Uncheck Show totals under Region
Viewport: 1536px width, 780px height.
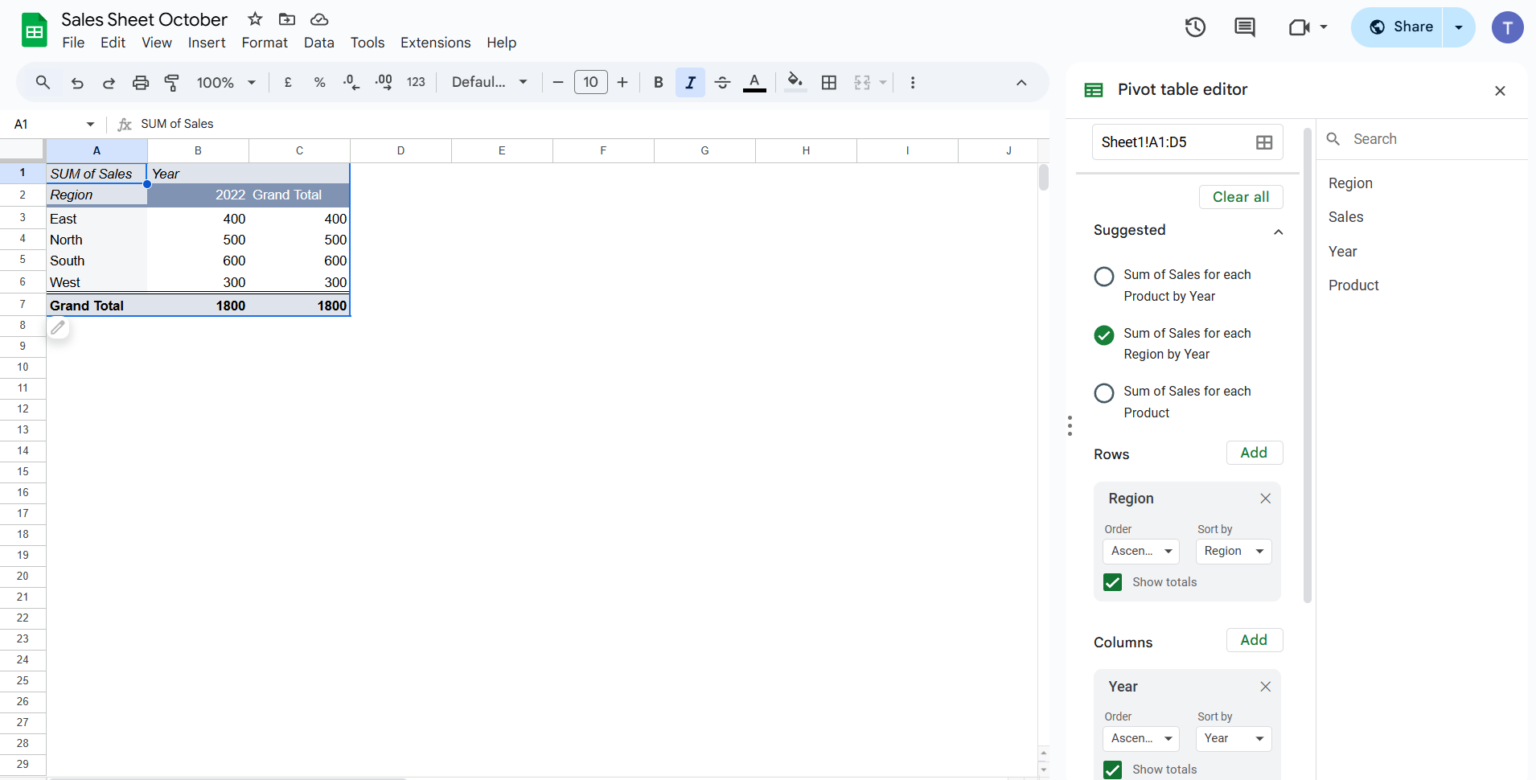1112,581
